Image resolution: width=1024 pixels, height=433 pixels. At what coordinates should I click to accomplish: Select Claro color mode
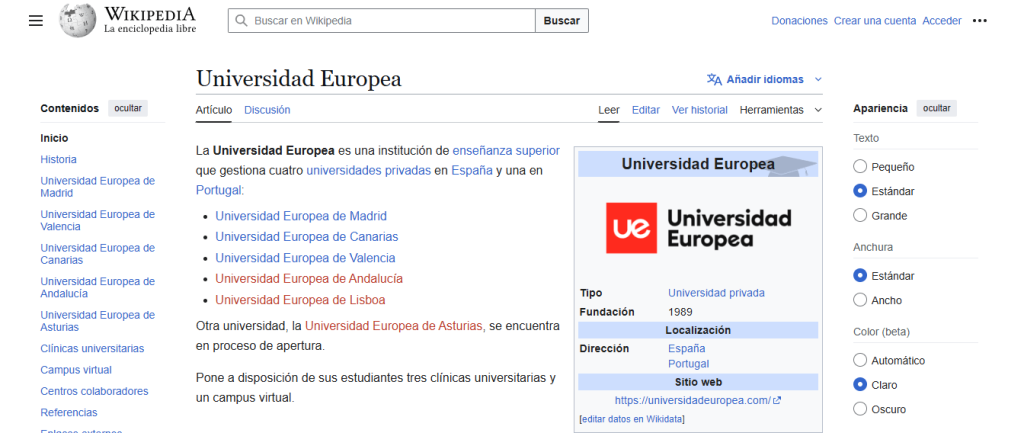pyautogui.click(x=860, y=385)
